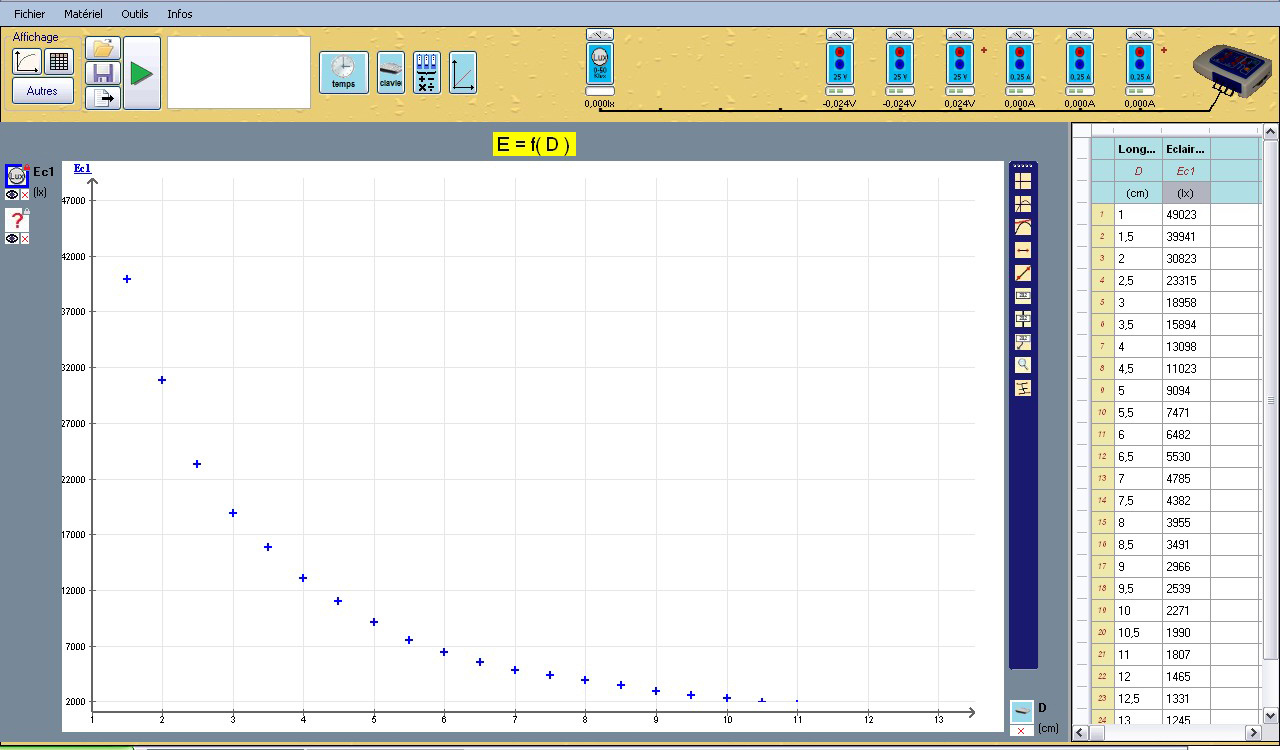Remove D axis with red X box
This screenshot has height=750, width=1280.
tap(1021, 731)
